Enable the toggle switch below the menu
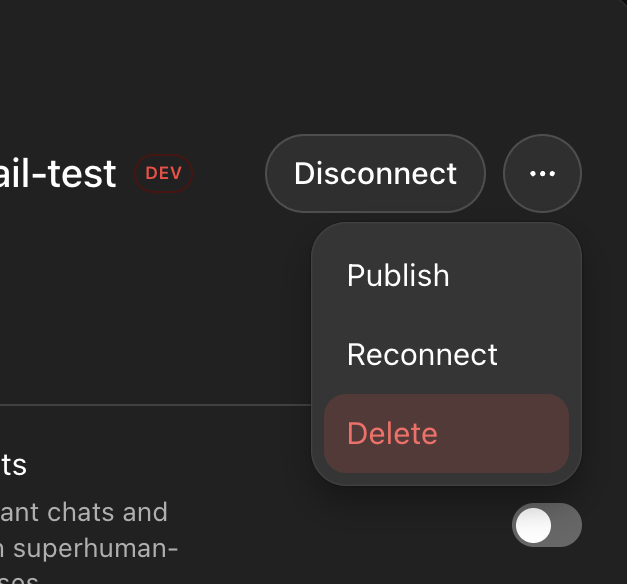The width and height of the screenshot is (627, 584). pos(546,525)
